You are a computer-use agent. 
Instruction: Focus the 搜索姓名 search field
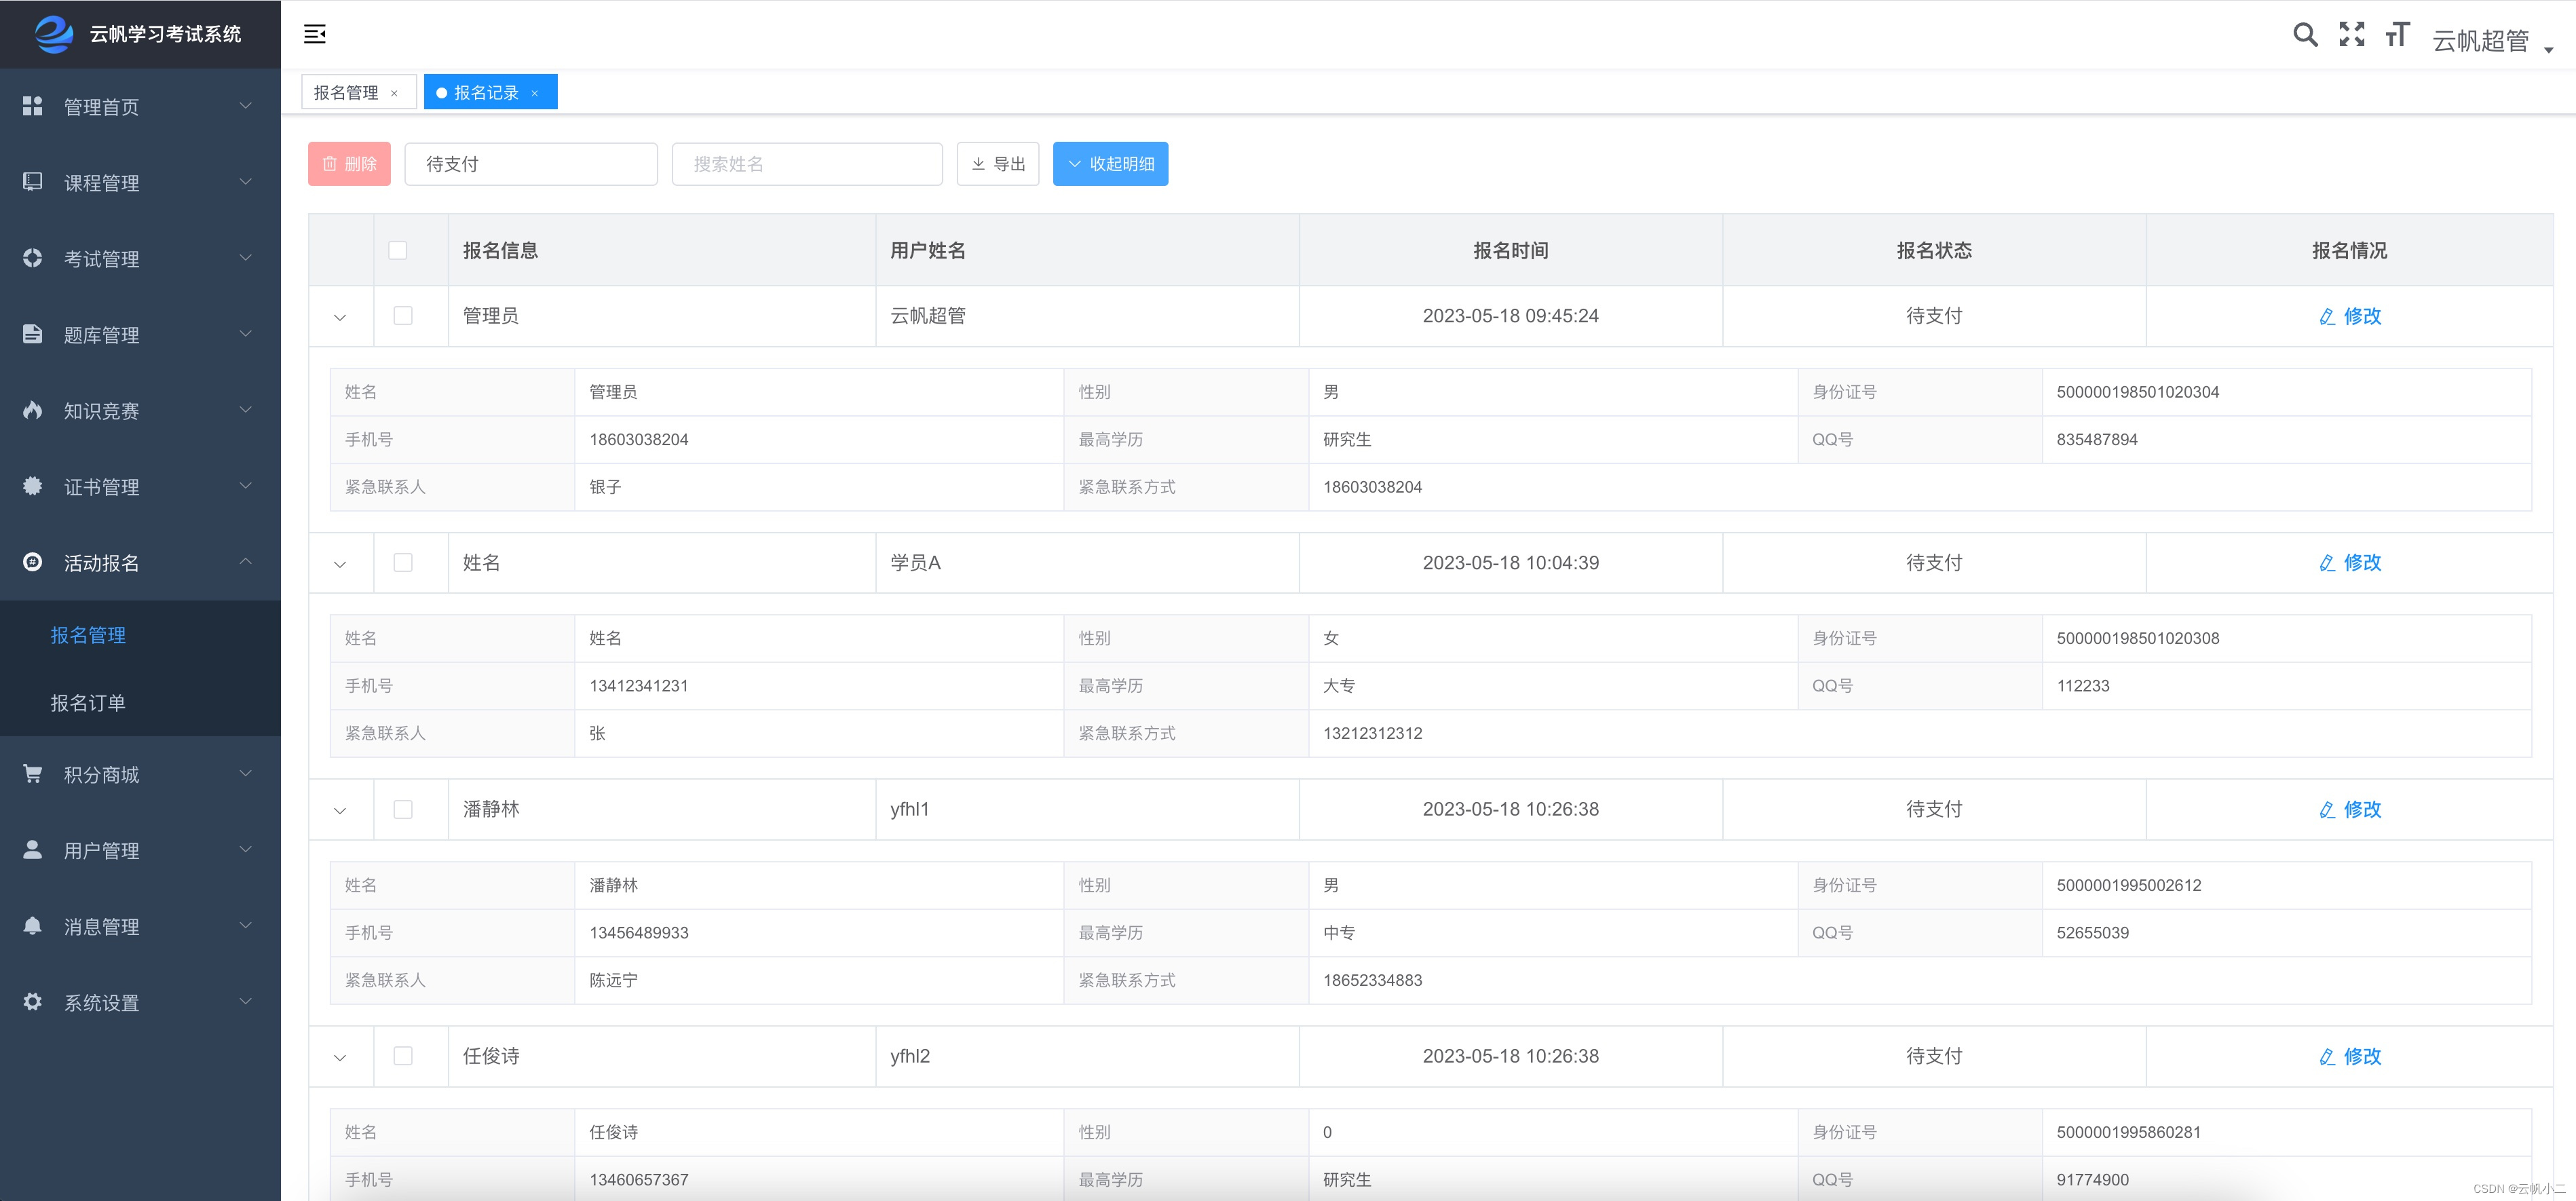pos(807,164)
